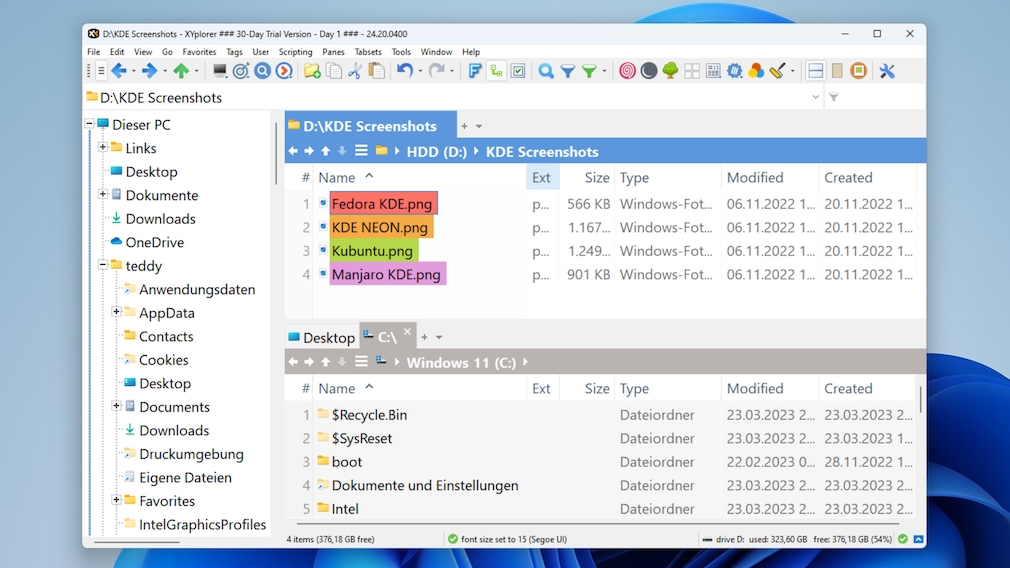This screenshot has width=1010, height=568.
Task: Click the blue Undo arrow
Action: tap(405, 71)
